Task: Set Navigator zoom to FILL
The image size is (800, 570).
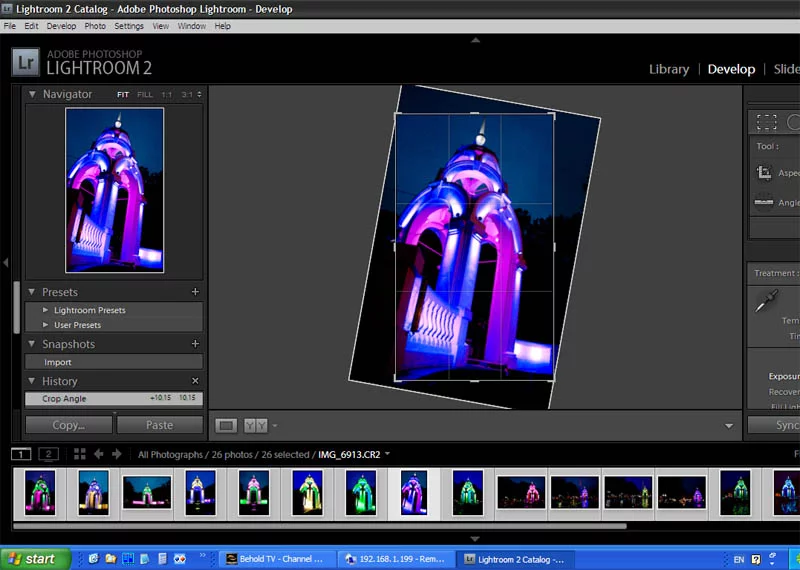Action: click(145, 95)
